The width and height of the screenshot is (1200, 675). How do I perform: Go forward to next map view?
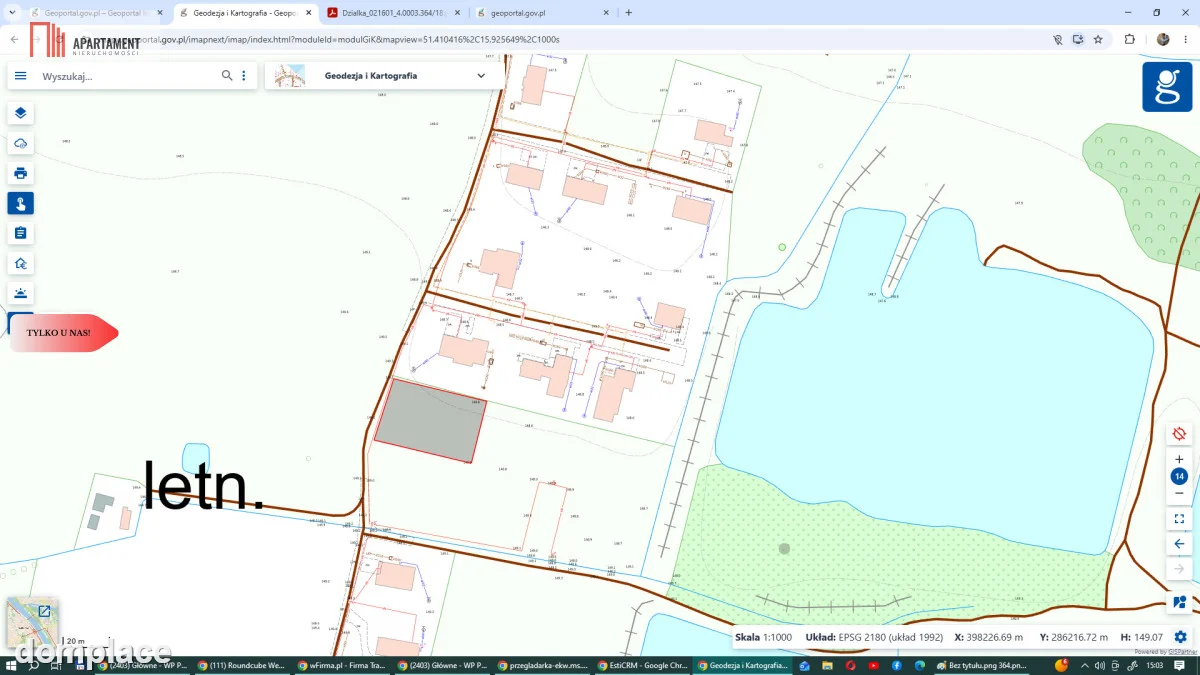click(1179, 568)
